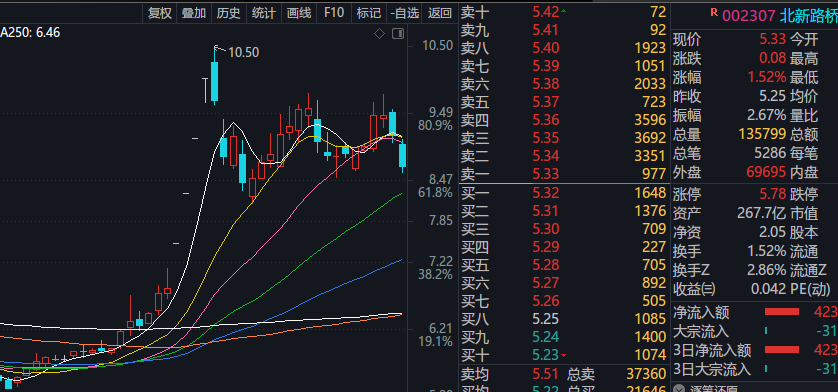Open the F10 company info
The height and width of the screenshot is (392, 838).
tap(334, 13)
